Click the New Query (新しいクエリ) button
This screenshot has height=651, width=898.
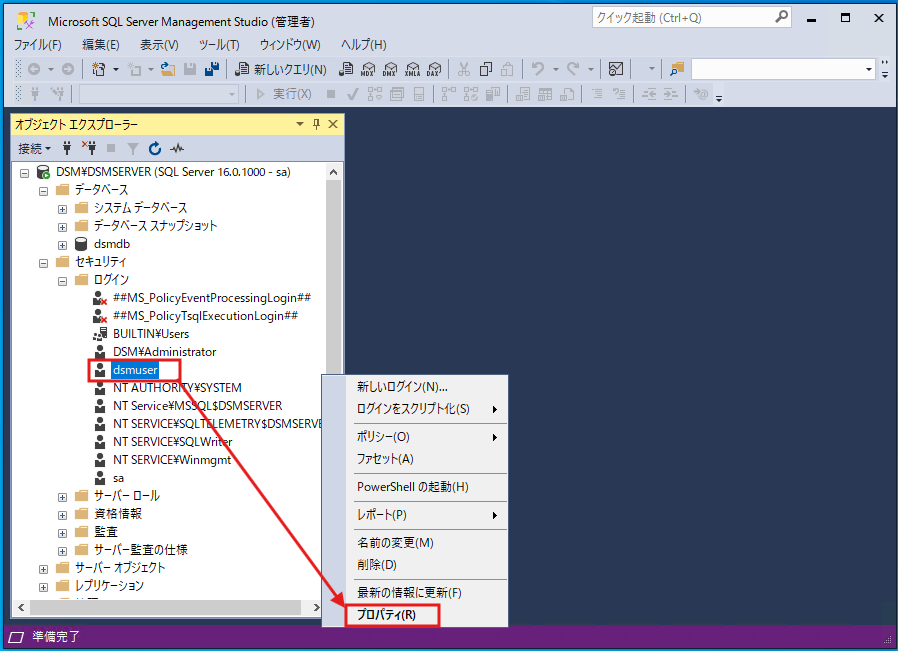[x=281, y=69]
